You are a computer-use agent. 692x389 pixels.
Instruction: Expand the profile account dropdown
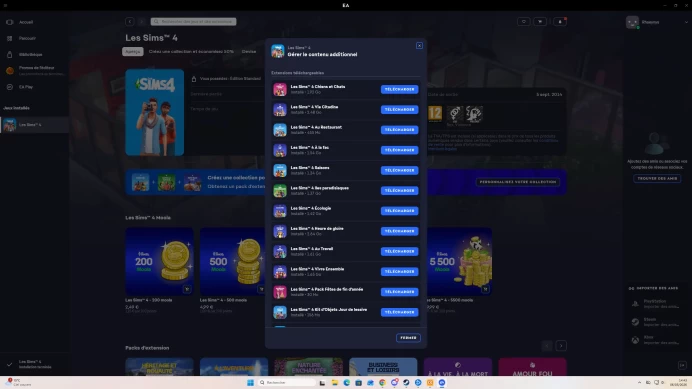686,22
